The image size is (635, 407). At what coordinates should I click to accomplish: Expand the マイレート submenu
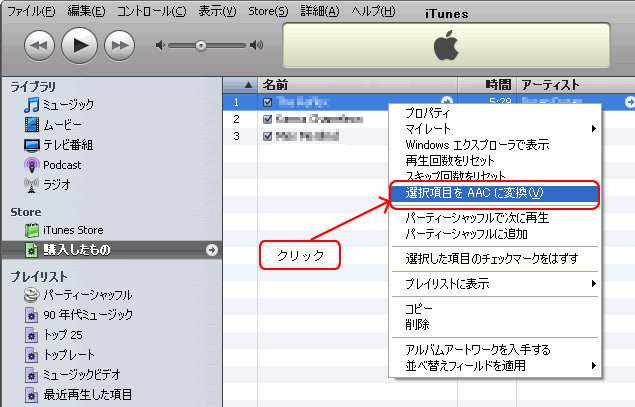coord(495,129)
